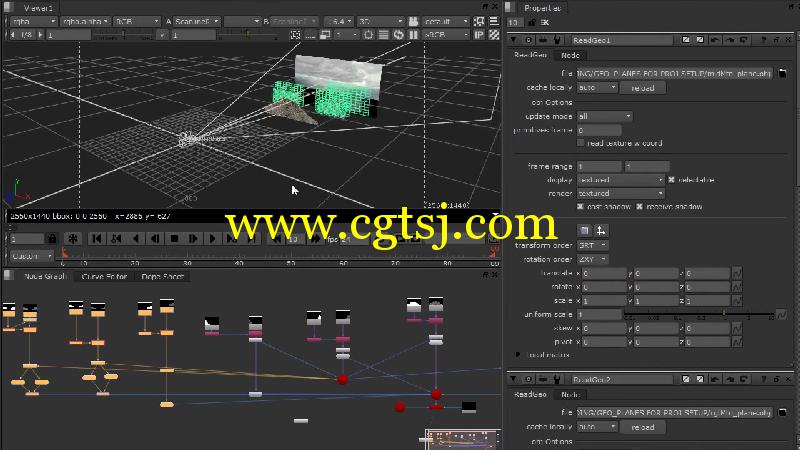Open the 3D view mode dropdown
The width and height of the screenshot is (800, 450).
[381, 21]
